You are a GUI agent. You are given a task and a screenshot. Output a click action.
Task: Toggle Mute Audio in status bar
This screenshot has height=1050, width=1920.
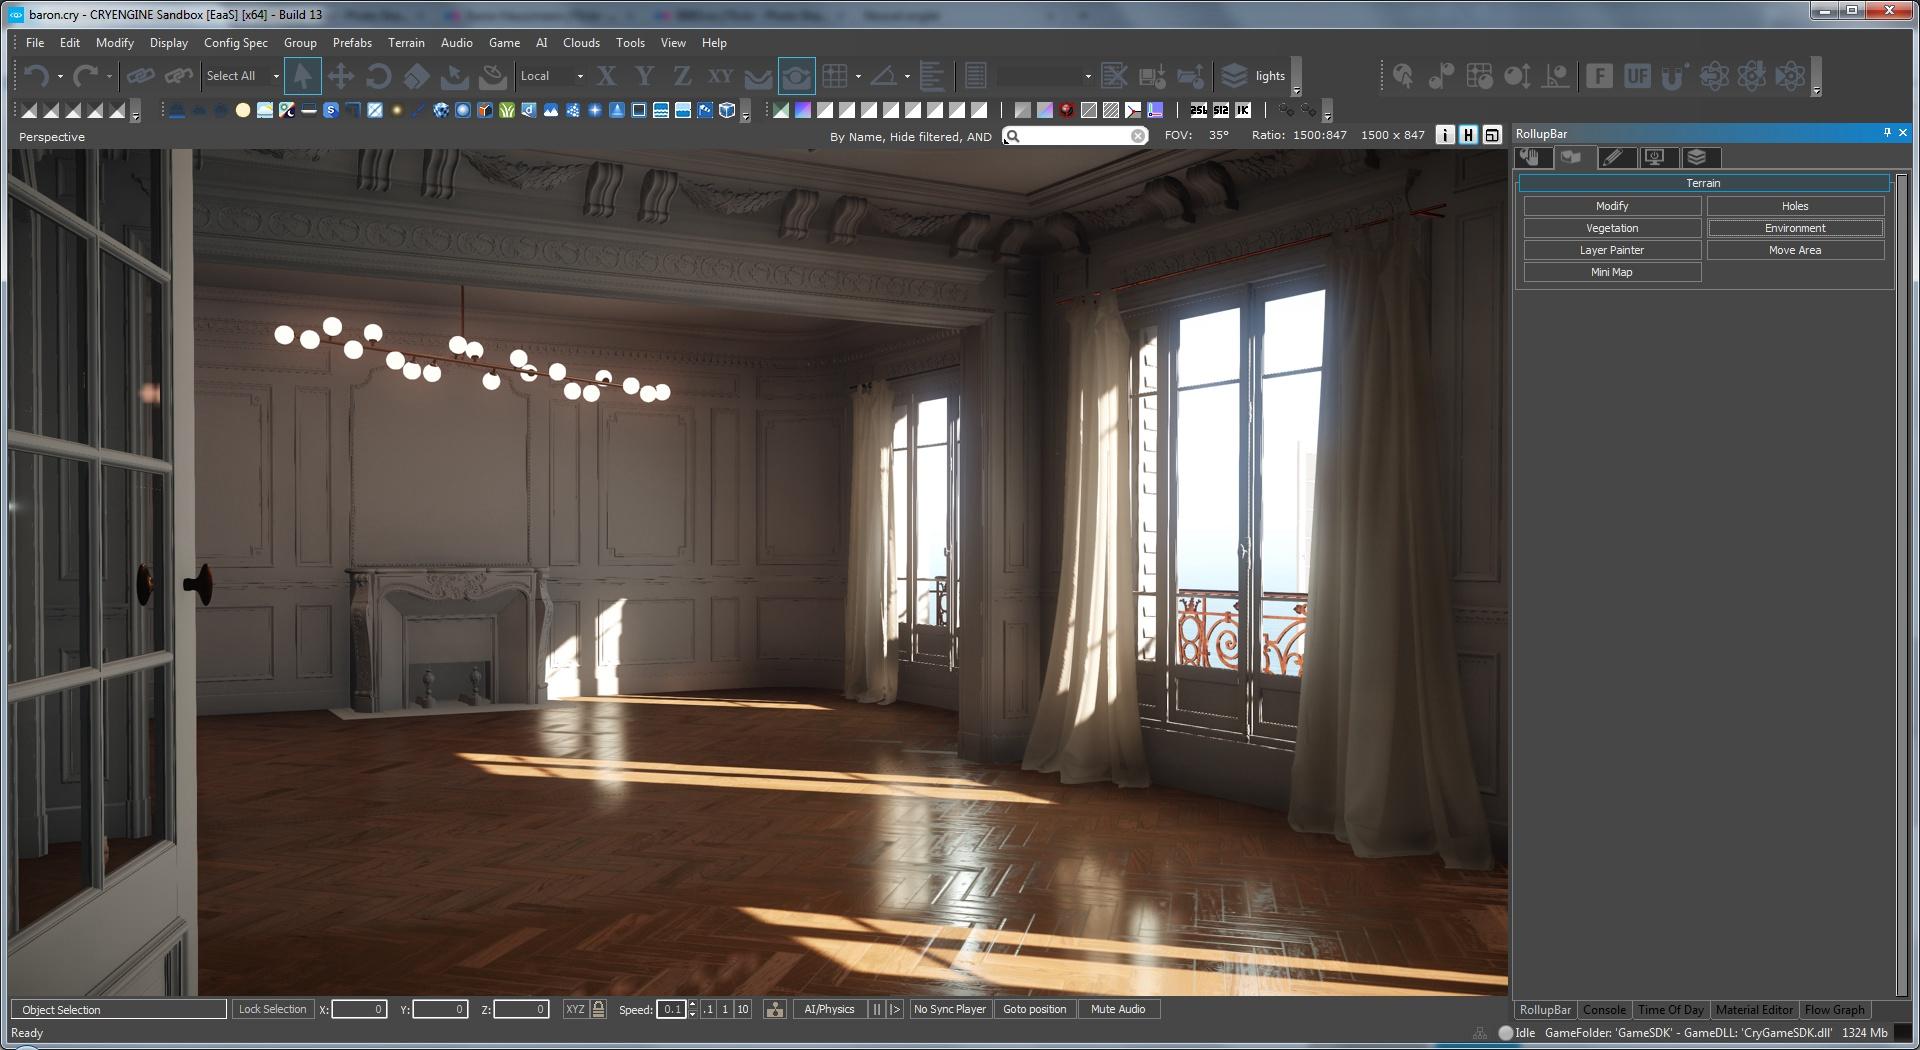point(1117,1009)
